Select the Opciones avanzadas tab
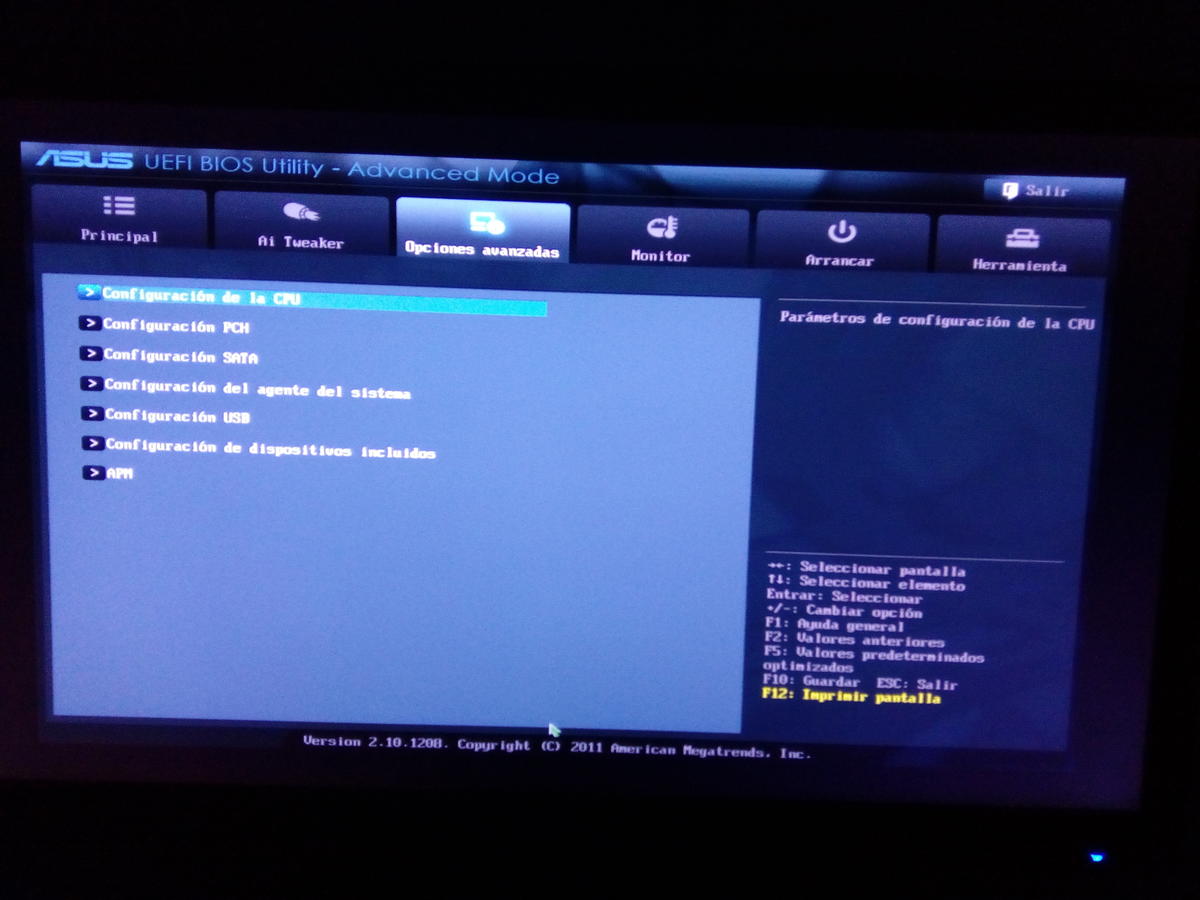1200x900 pixels. (x=482, y=230)
